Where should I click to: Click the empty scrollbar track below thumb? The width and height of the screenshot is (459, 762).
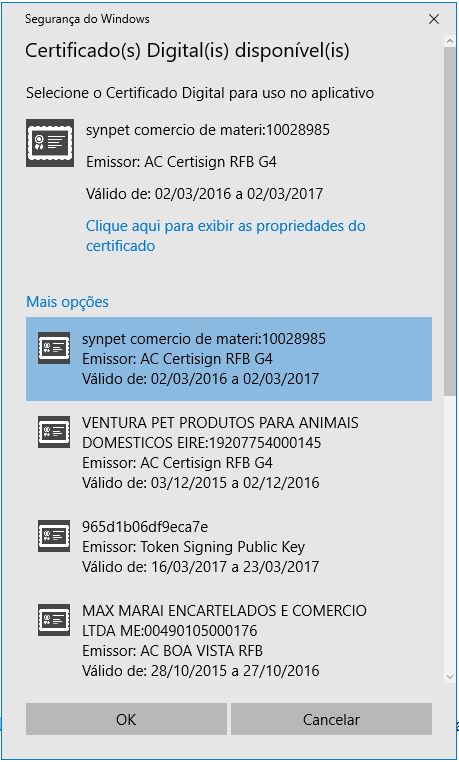(x=449, y=533)
